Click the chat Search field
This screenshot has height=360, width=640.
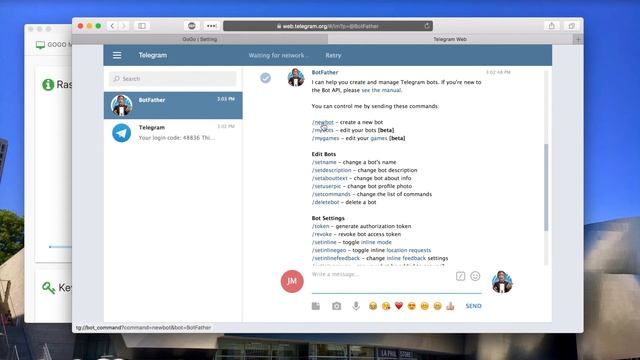pyautogui.click(x=173, y=78)
